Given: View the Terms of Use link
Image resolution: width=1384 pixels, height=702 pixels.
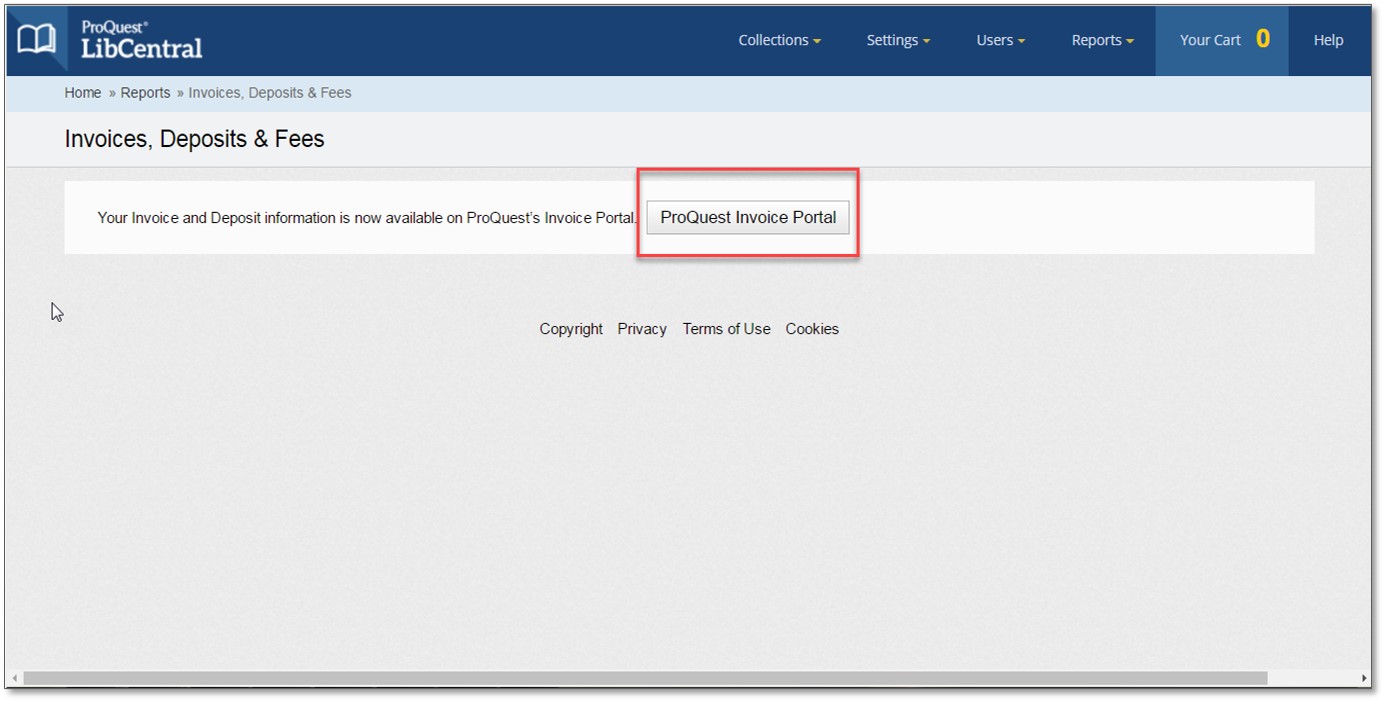Looking at the screenshot, I should pos(726,329).
